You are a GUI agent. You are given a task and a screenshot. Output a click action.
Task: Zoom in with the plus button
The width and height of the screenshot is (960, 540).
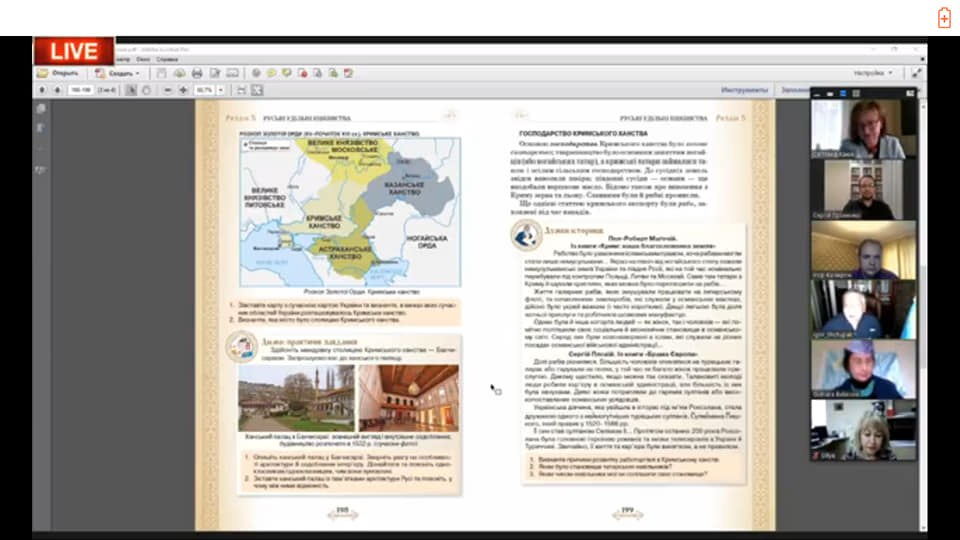click(183, 90)
